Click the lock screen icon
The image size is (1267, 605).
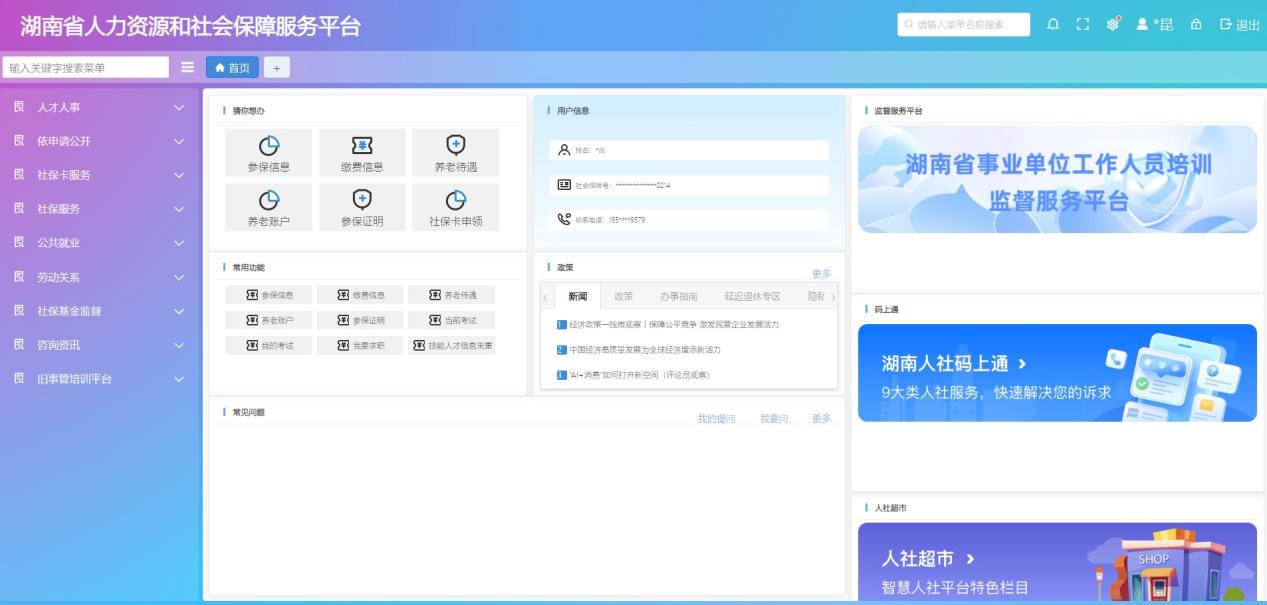(1195, 25)
